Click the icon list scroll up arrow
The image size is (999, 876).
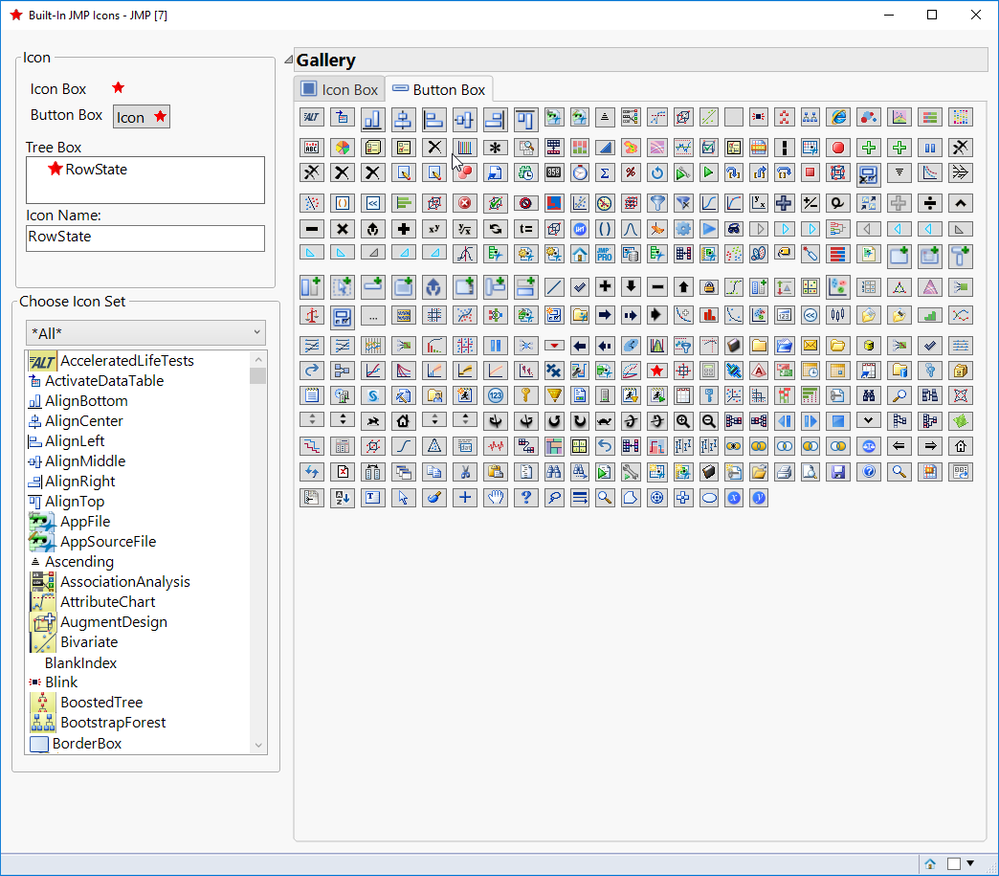point(258,360)
